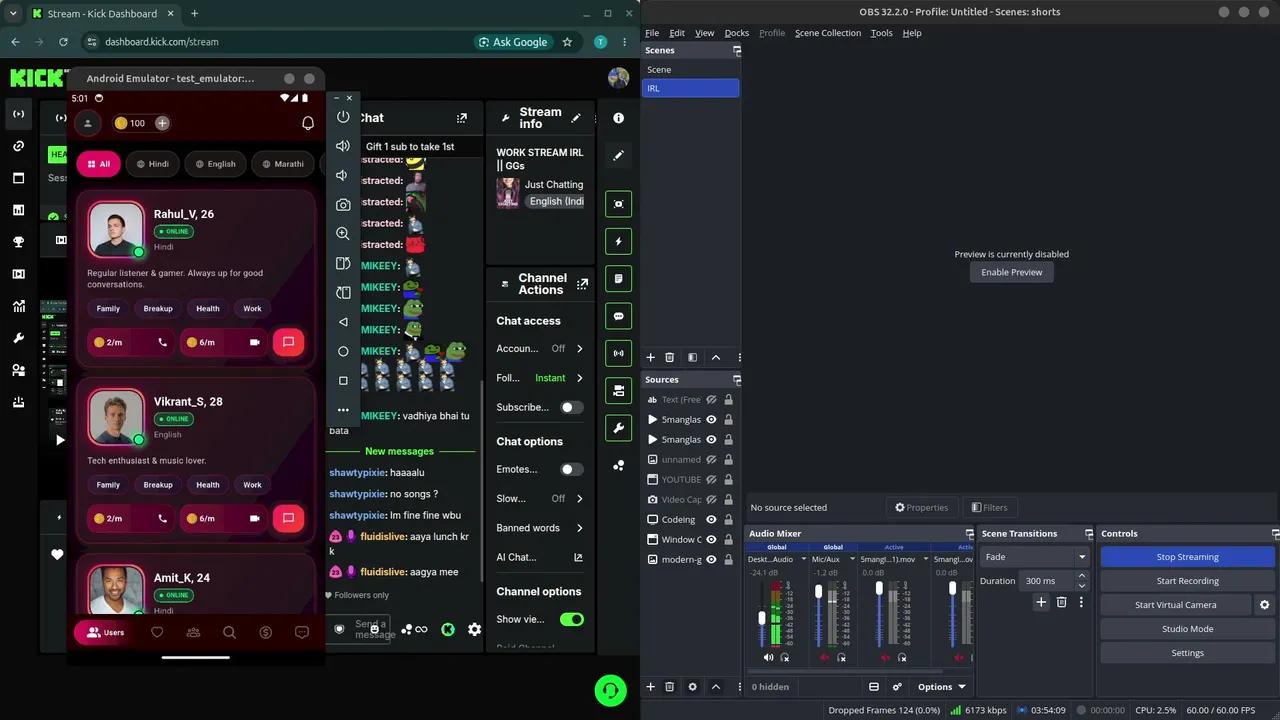Open the OBS Tools menu
The width and height of the screenshot is (1280, 720).
tap(881, 33)
